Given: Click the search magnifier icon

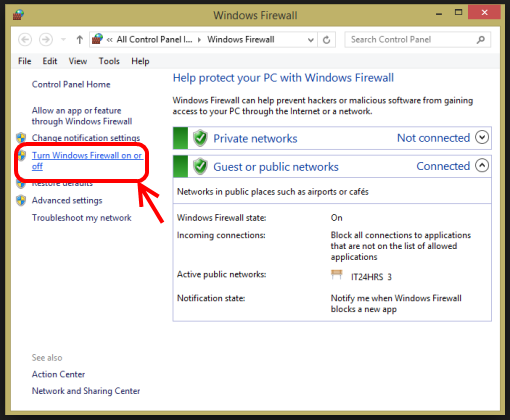Looking at the screenshot, I should tap(480, 40).
